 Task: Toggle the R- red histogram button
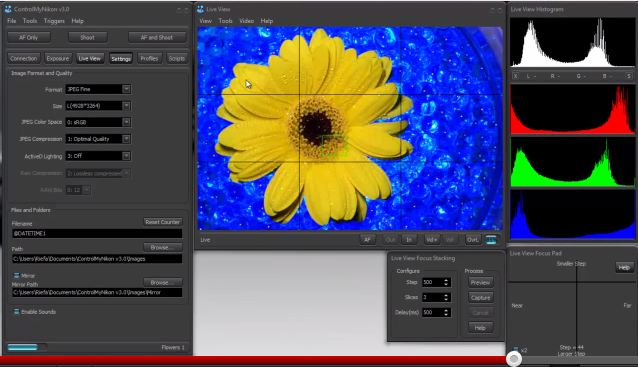pos(555,76)
